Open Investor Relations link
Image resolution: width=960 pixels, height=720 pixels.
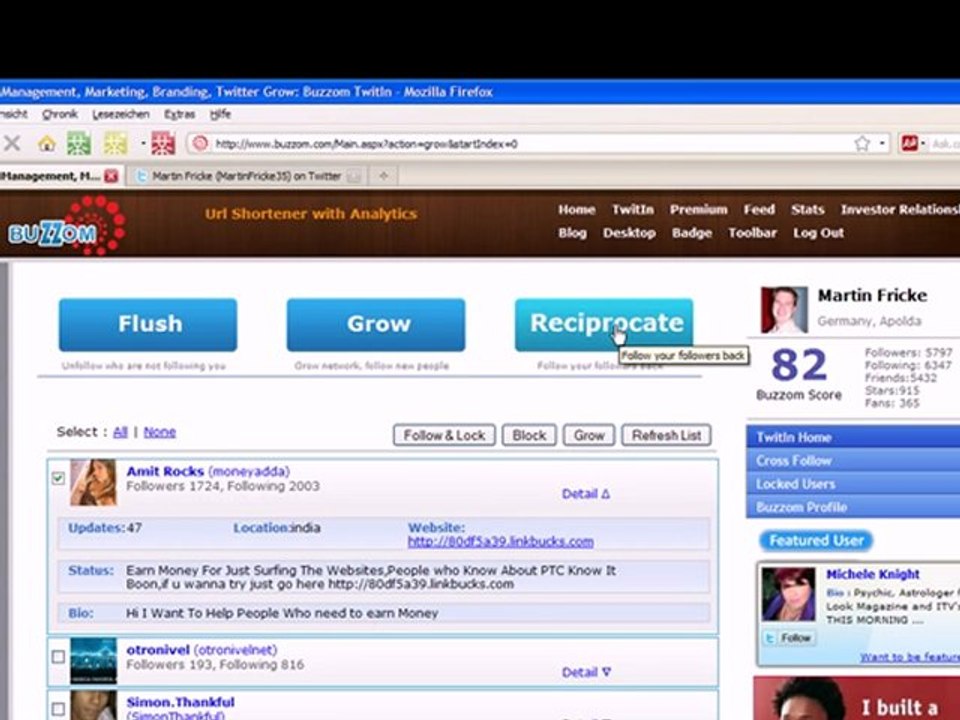point(900,209)
